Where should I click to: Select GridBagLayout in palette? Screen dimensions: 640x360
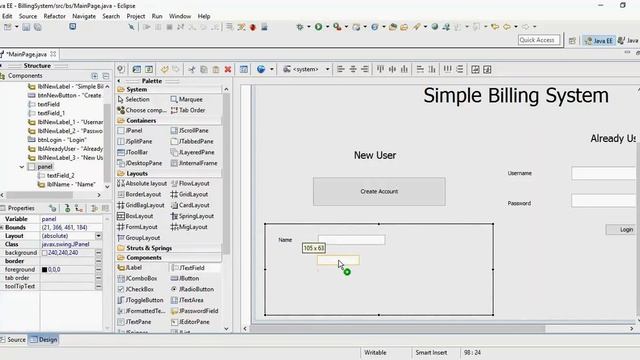click(x=141, y=205)
